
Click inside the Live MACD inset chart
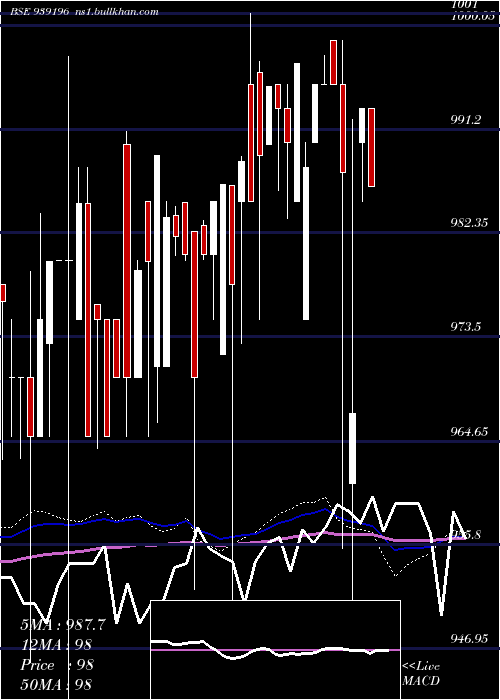[x=275, y=650]
